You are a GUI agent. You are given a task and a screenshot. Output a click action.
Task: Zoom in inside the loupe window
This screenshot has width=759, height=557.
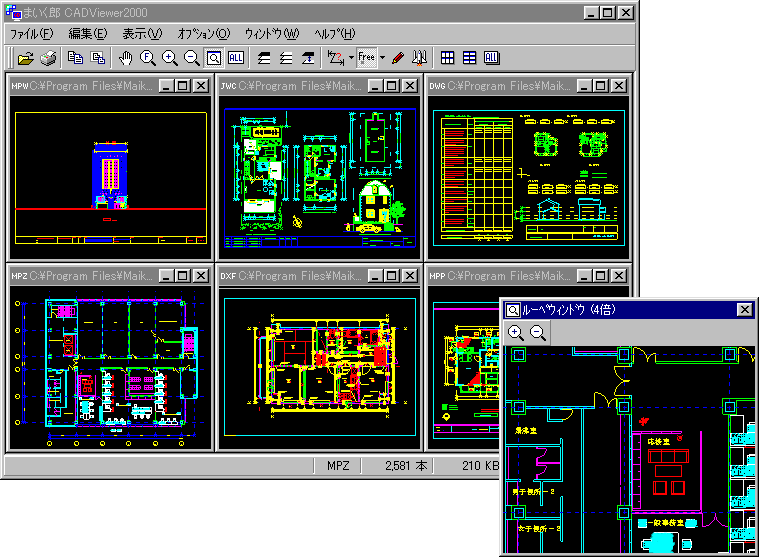pyautogui.click(x=516, y=333)
